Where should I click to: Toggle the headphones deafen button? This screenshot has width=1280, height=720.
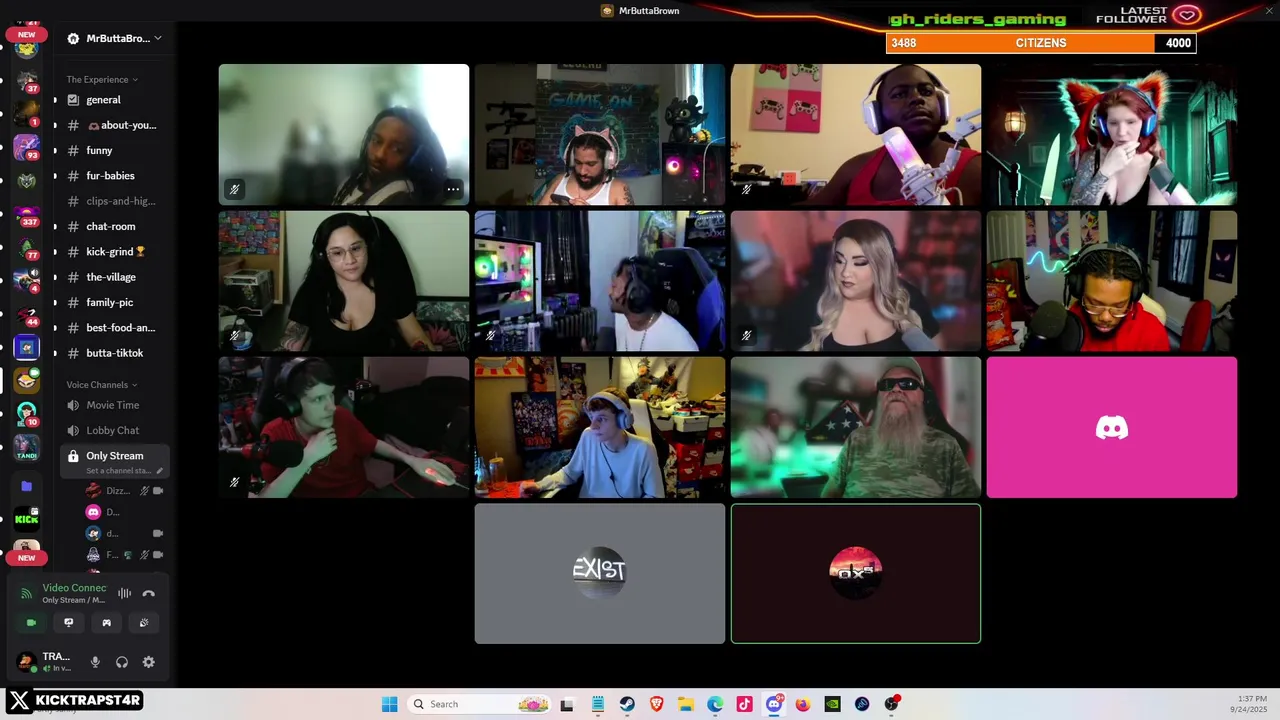[122, 662]
